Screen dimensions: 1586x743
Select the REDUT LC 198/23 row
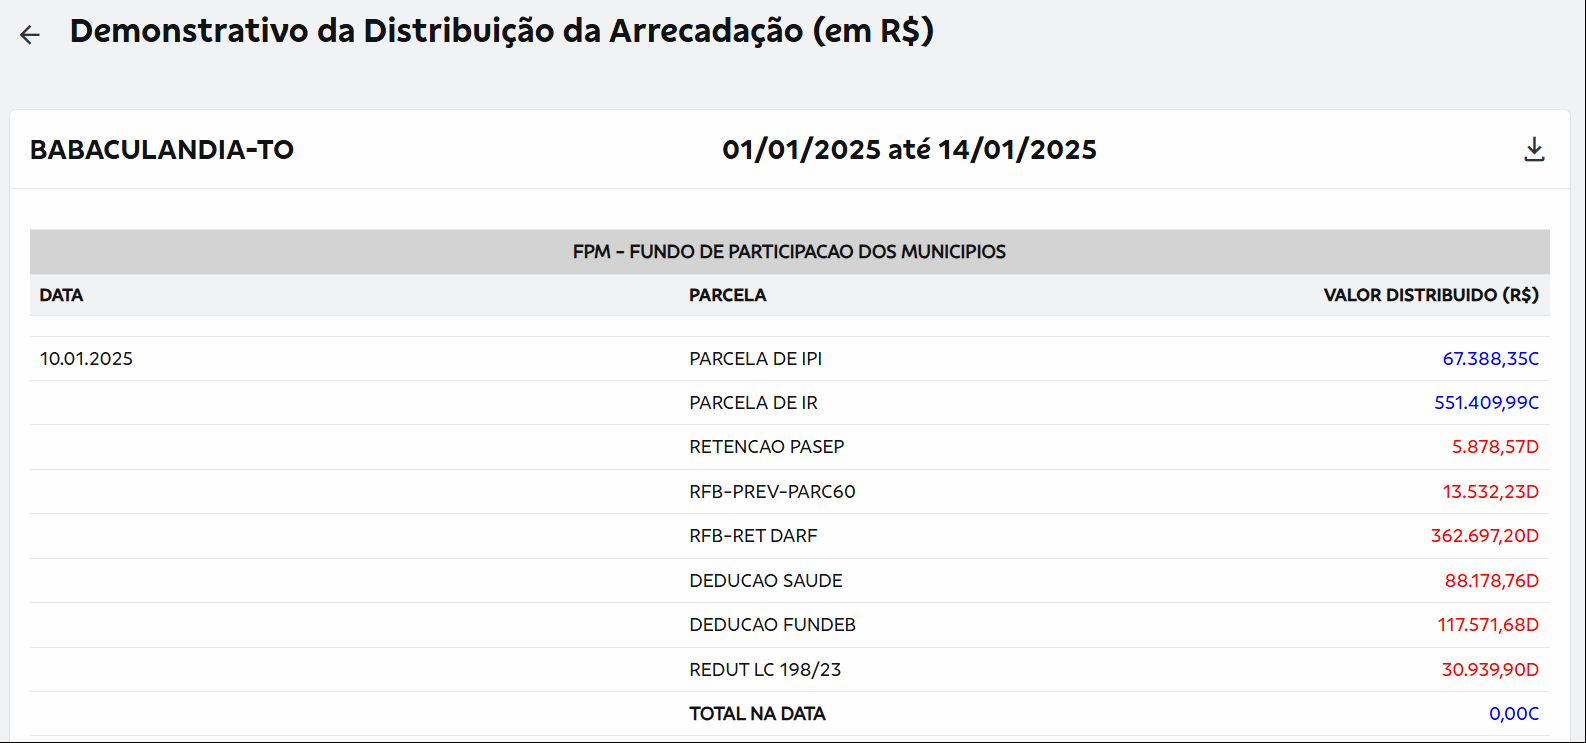click(789, 670)
